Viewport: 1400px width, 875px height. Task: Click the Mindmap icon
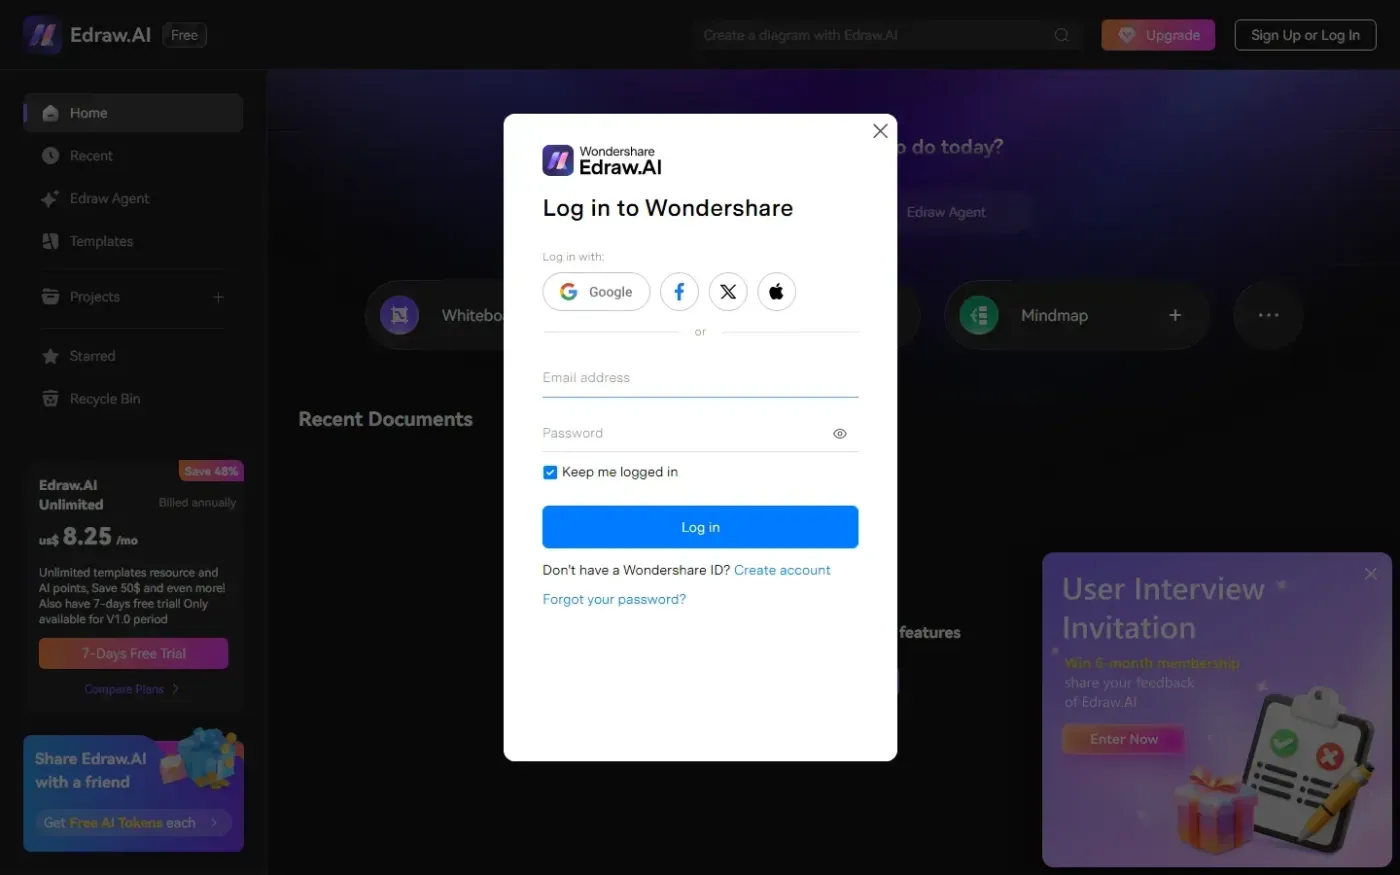pos(979,315)
